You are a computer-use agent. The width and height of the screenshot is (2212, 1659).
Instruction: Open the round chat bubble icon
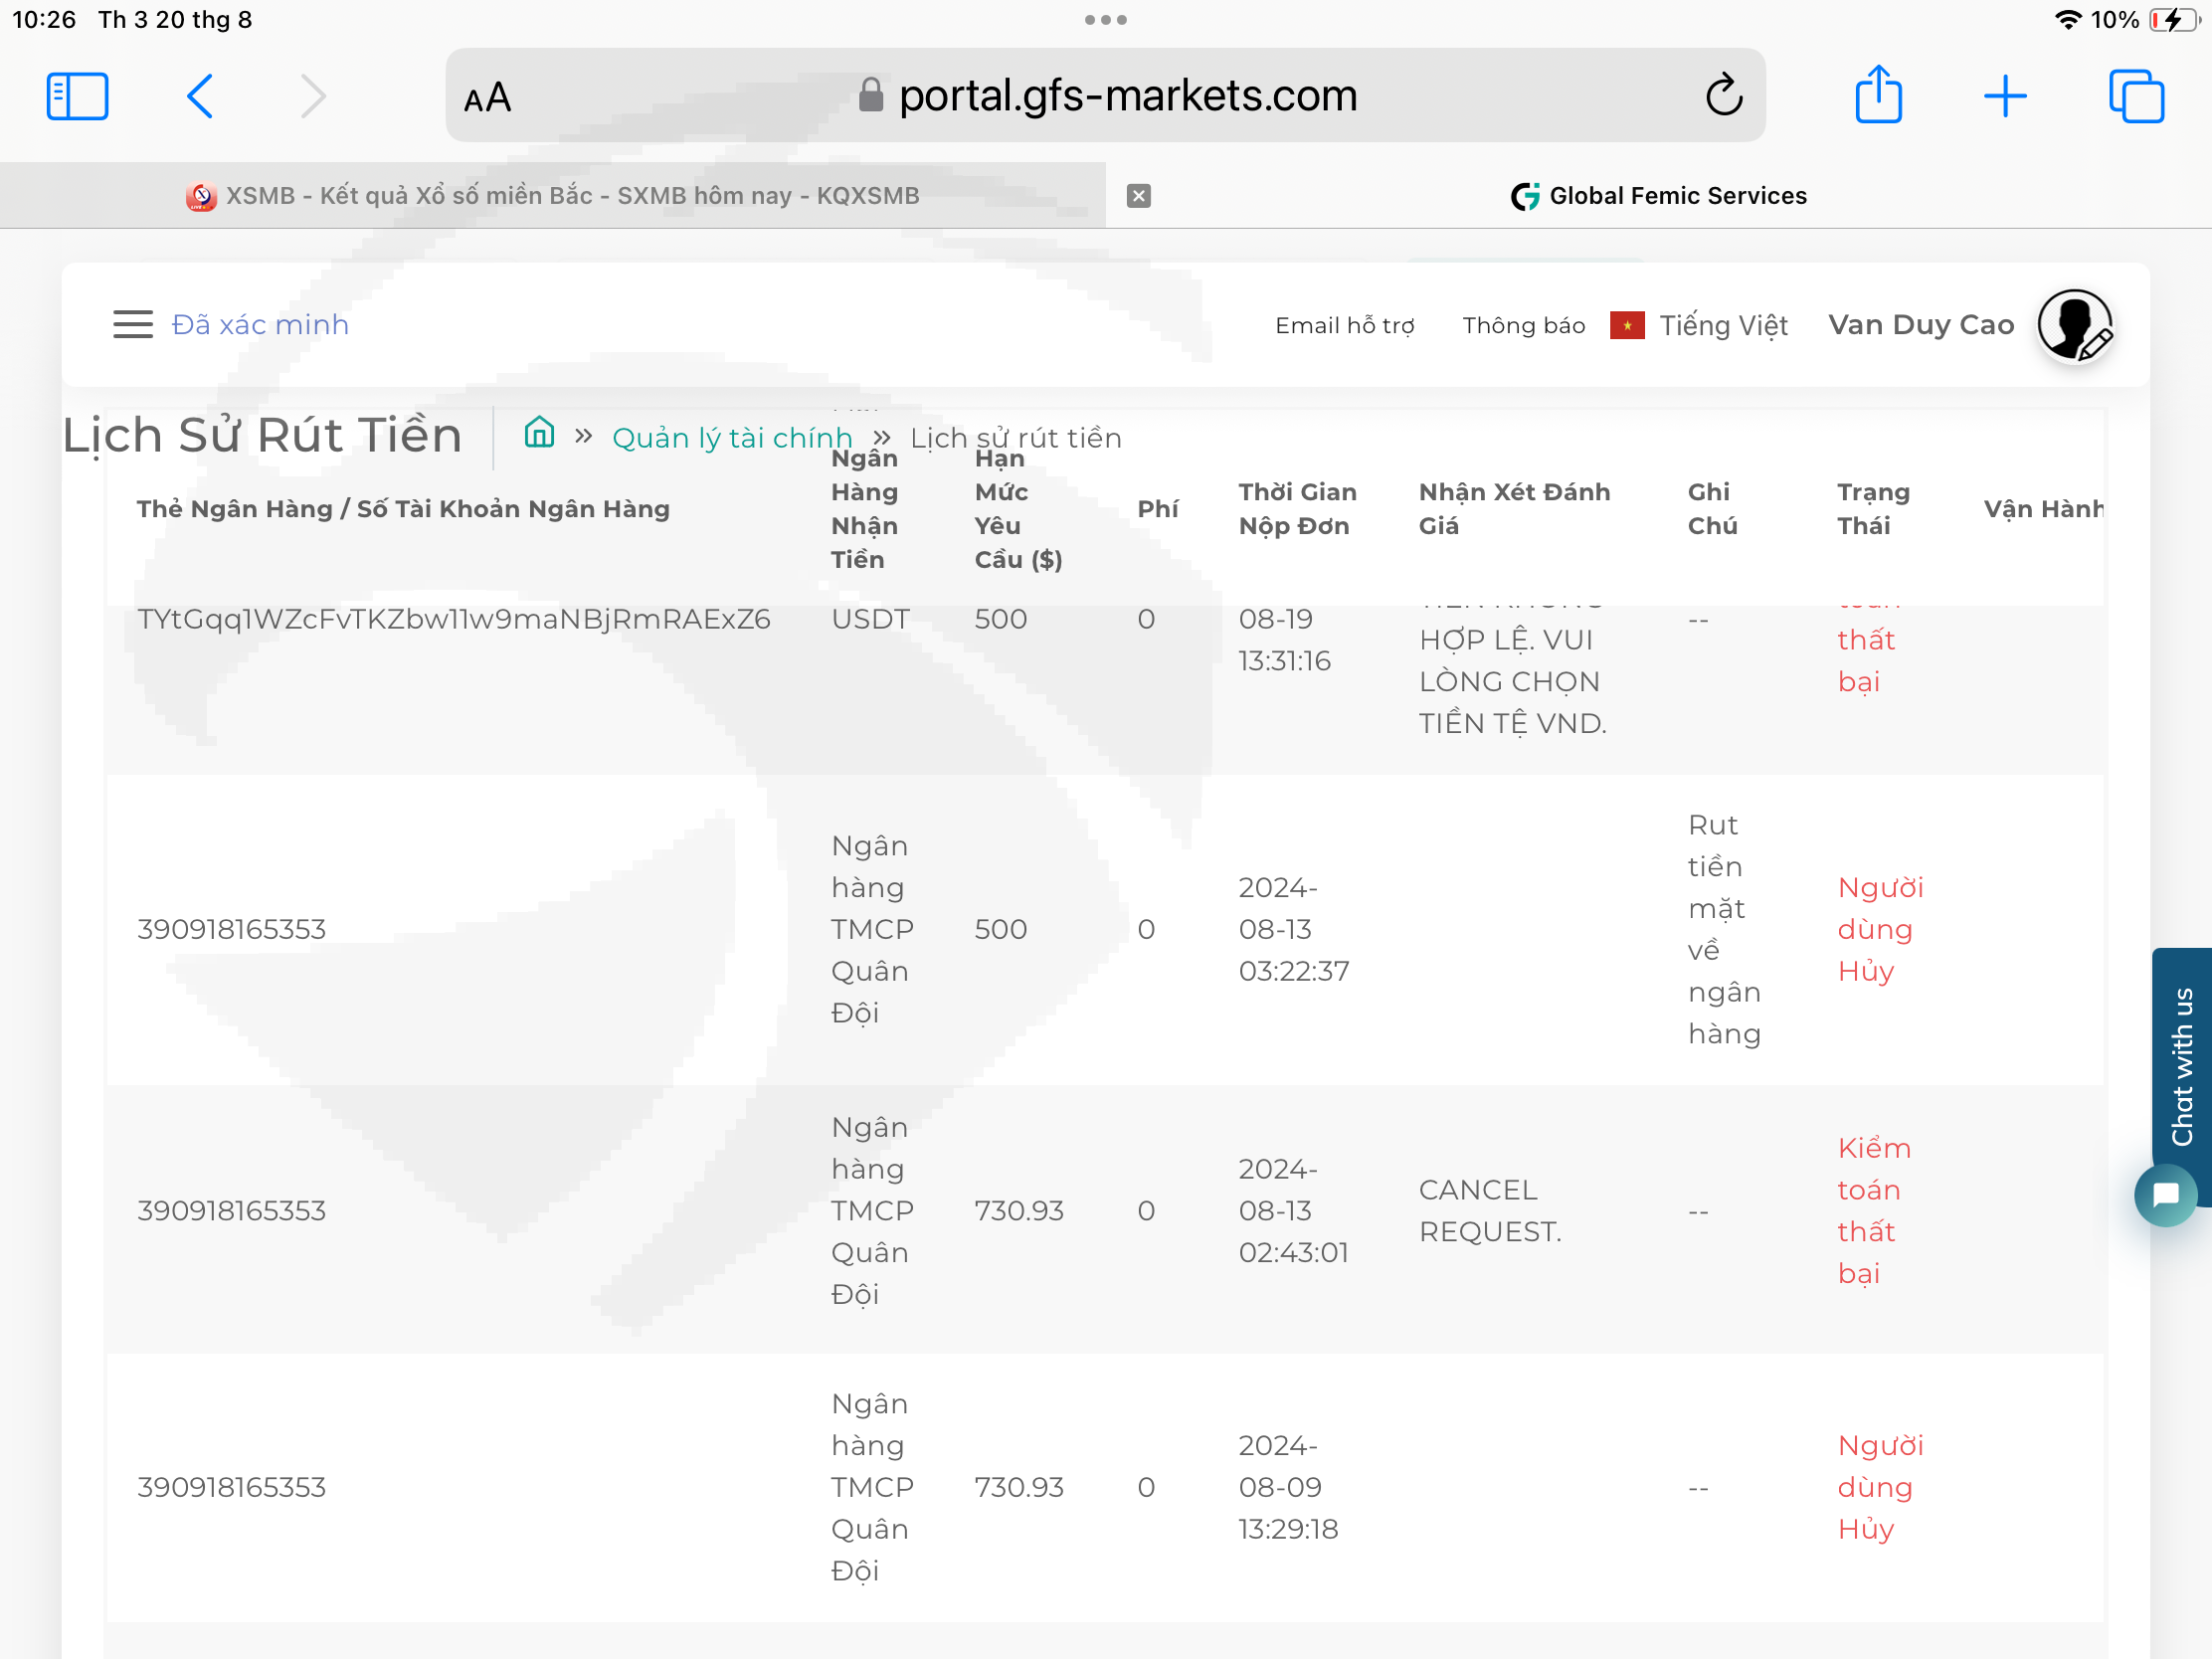(2164, 1194)
